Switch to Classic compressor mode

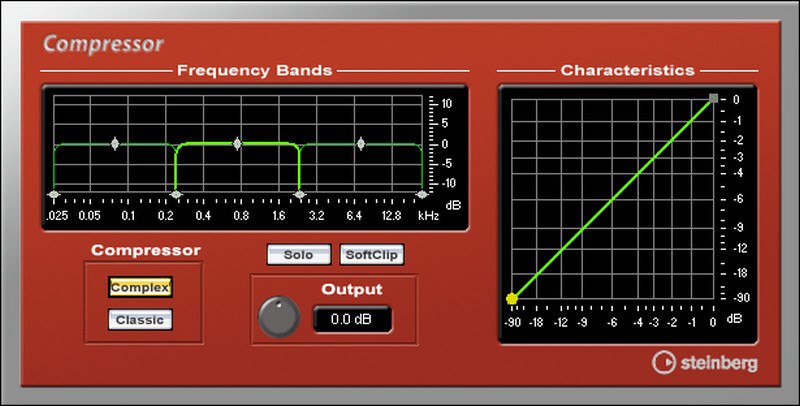(140, 320)
